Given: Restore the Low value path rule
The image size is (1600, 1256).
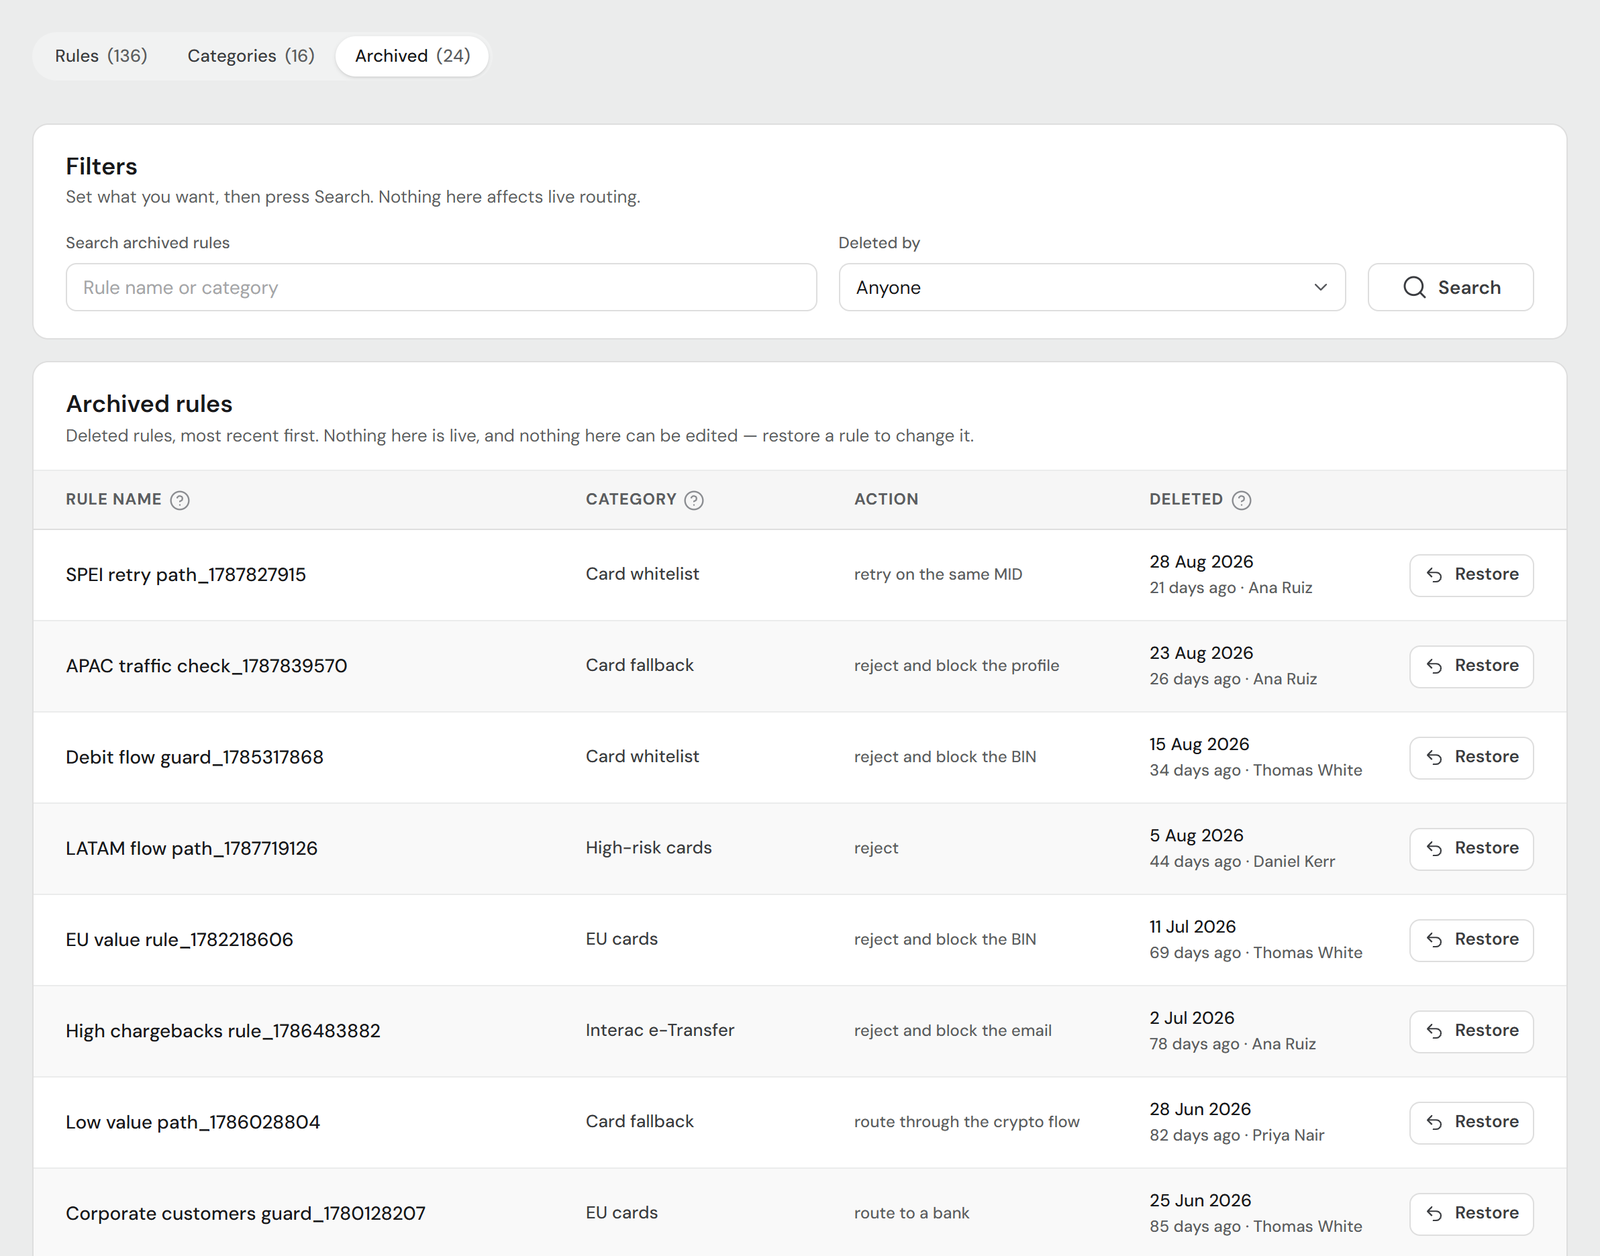Looking at the screenshot, I should tap(1471, 1122).
